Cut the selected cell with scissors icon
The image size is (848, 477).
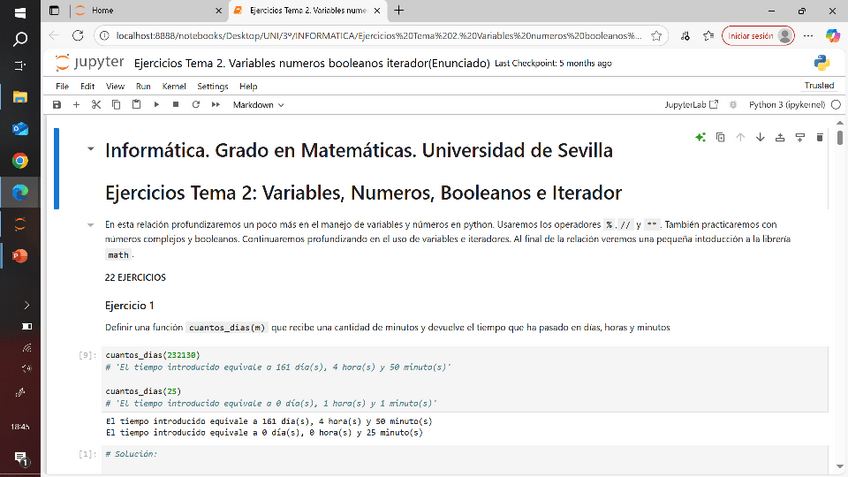click(96, 104)
